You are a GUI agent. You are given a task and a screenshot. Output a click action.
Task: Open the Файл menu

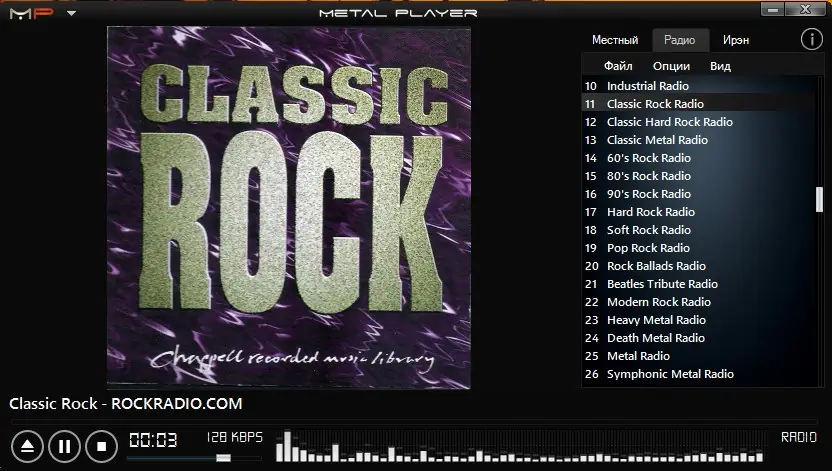(x=618, y=66)
